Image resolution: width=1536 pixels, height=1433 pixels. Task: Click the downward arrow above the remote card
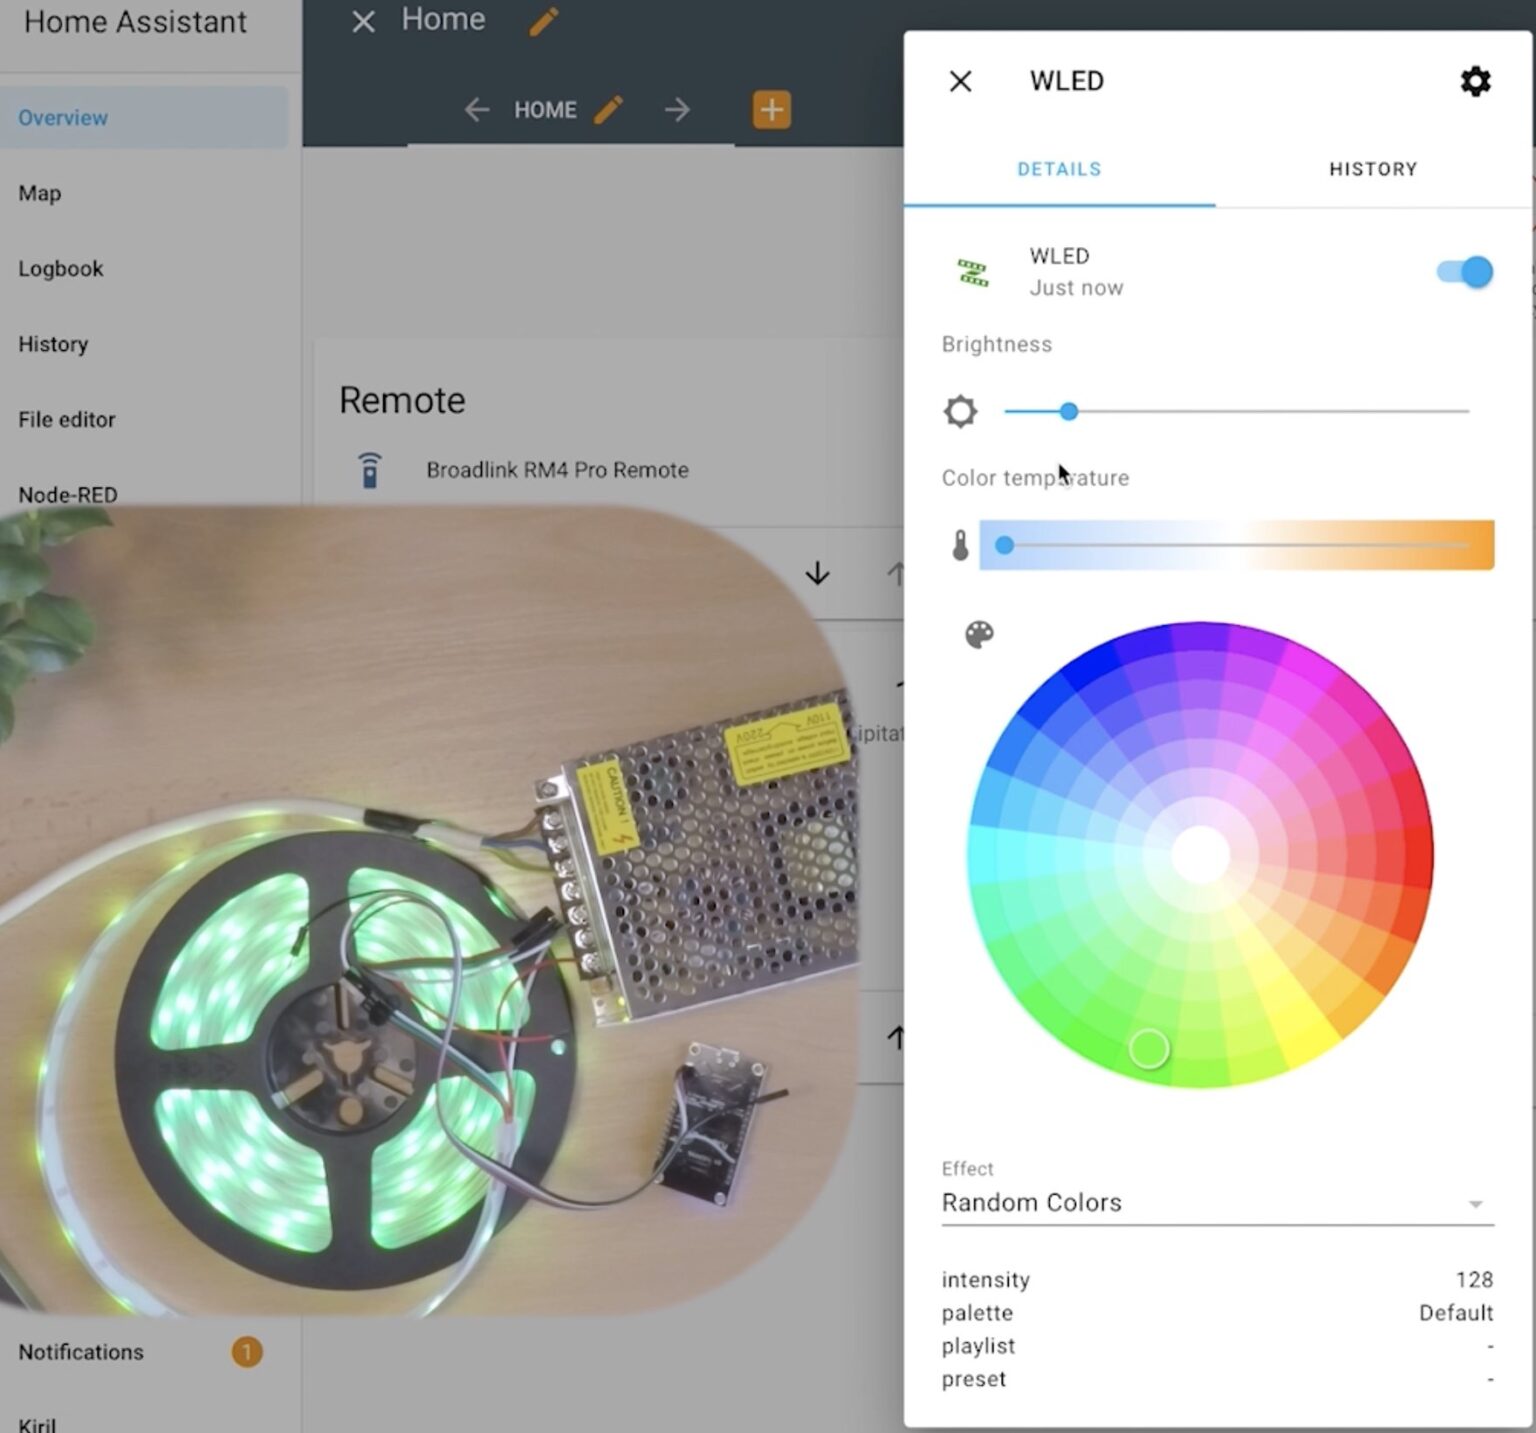[x=817, y=573]
